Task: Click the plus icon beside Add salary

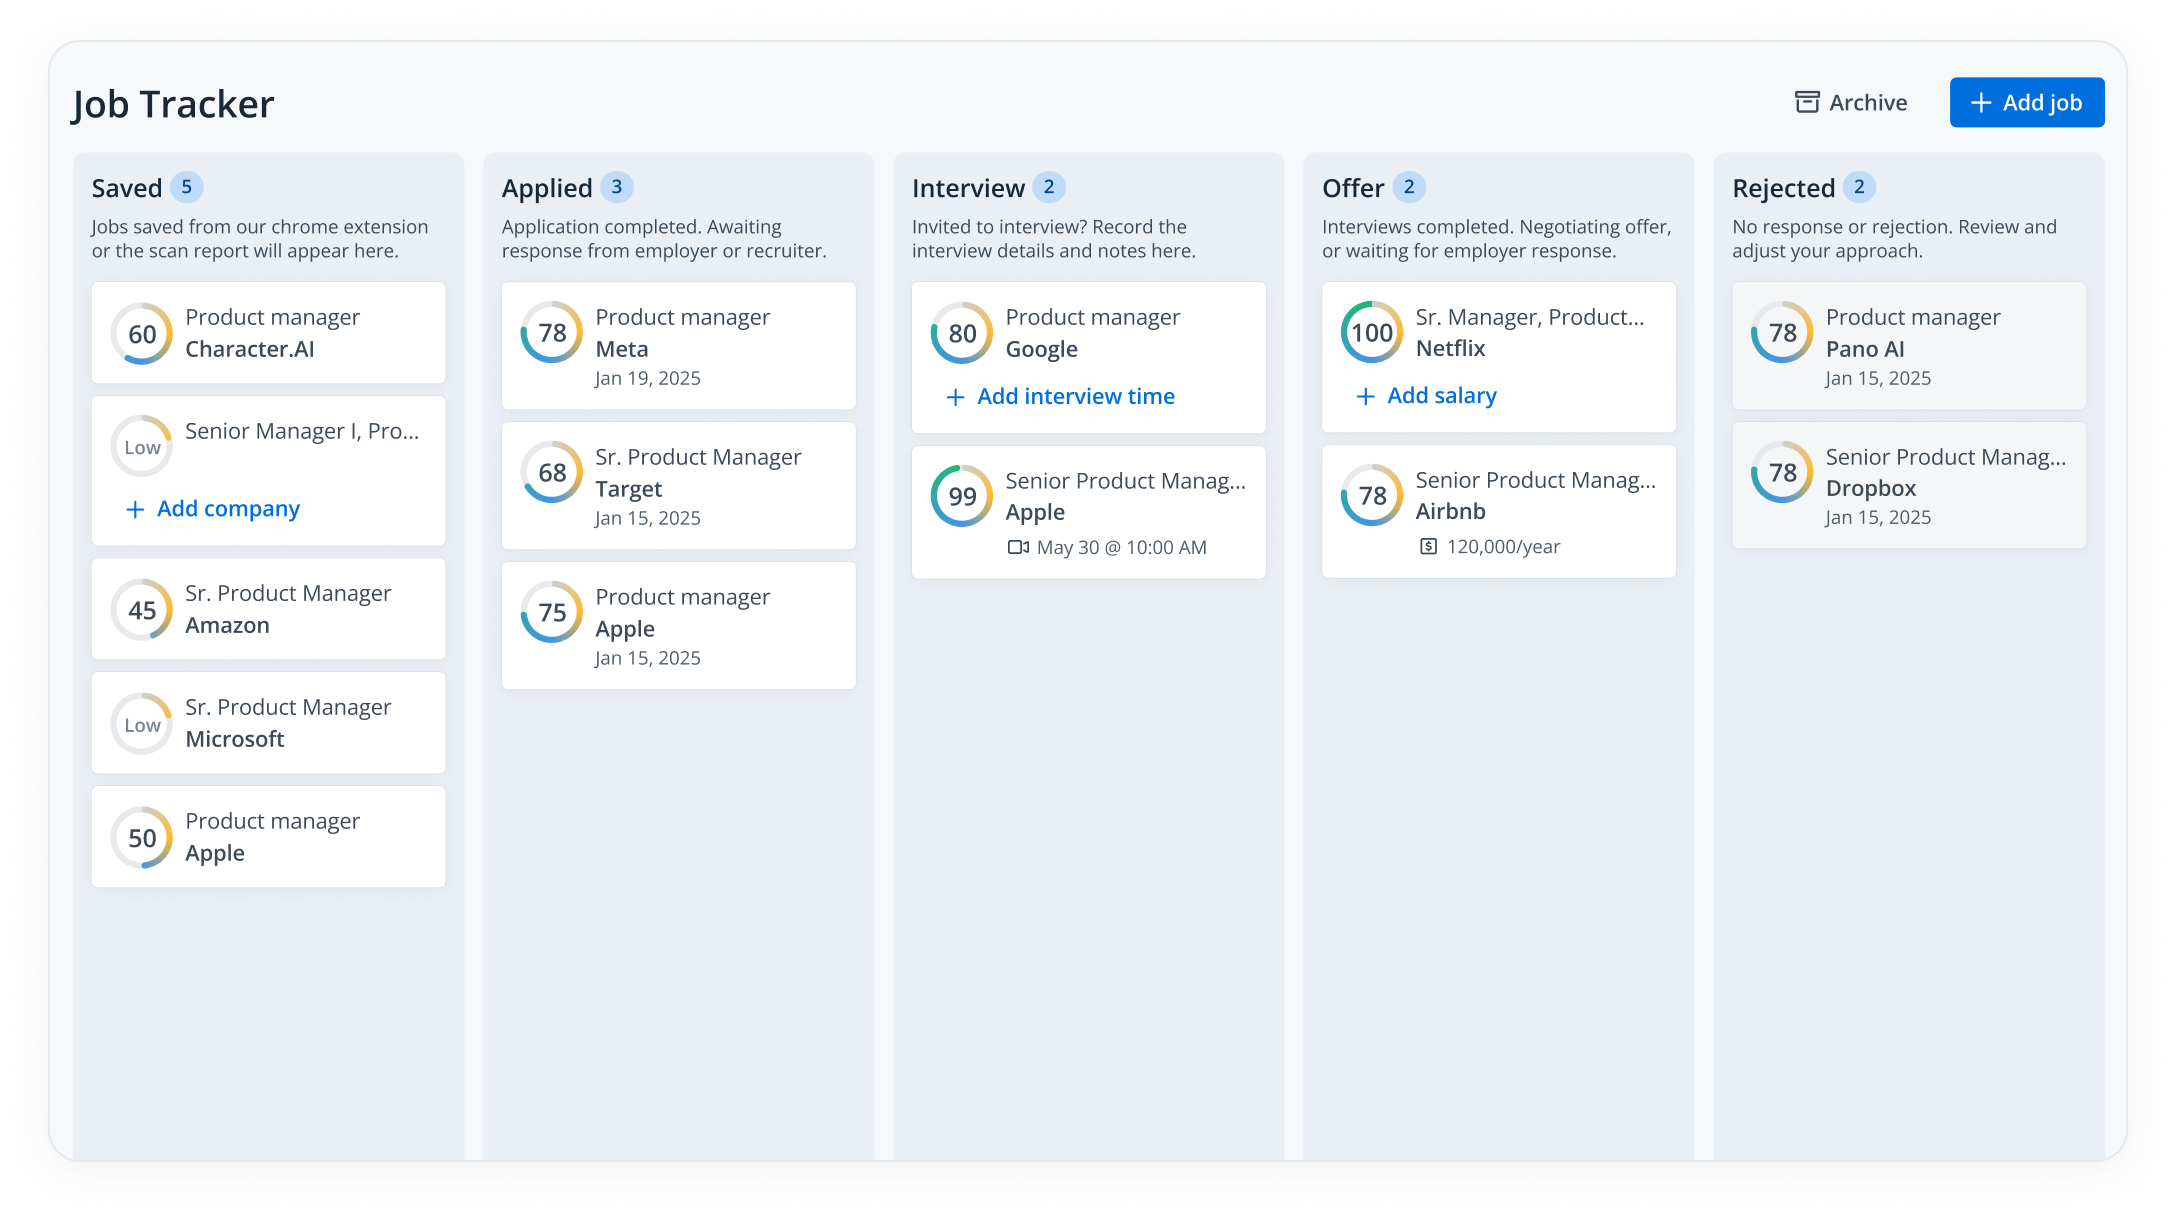Action: (1365, 396)
